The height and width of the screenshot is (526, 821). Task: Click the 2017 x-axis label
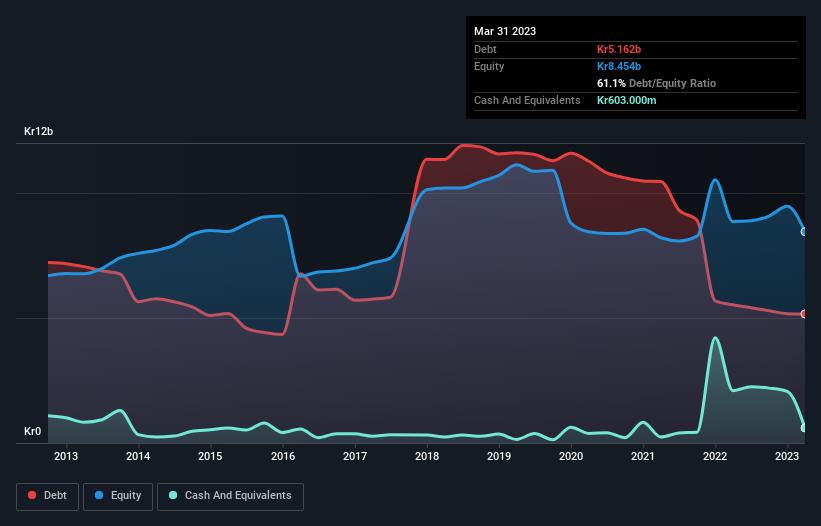click(355, 456)
